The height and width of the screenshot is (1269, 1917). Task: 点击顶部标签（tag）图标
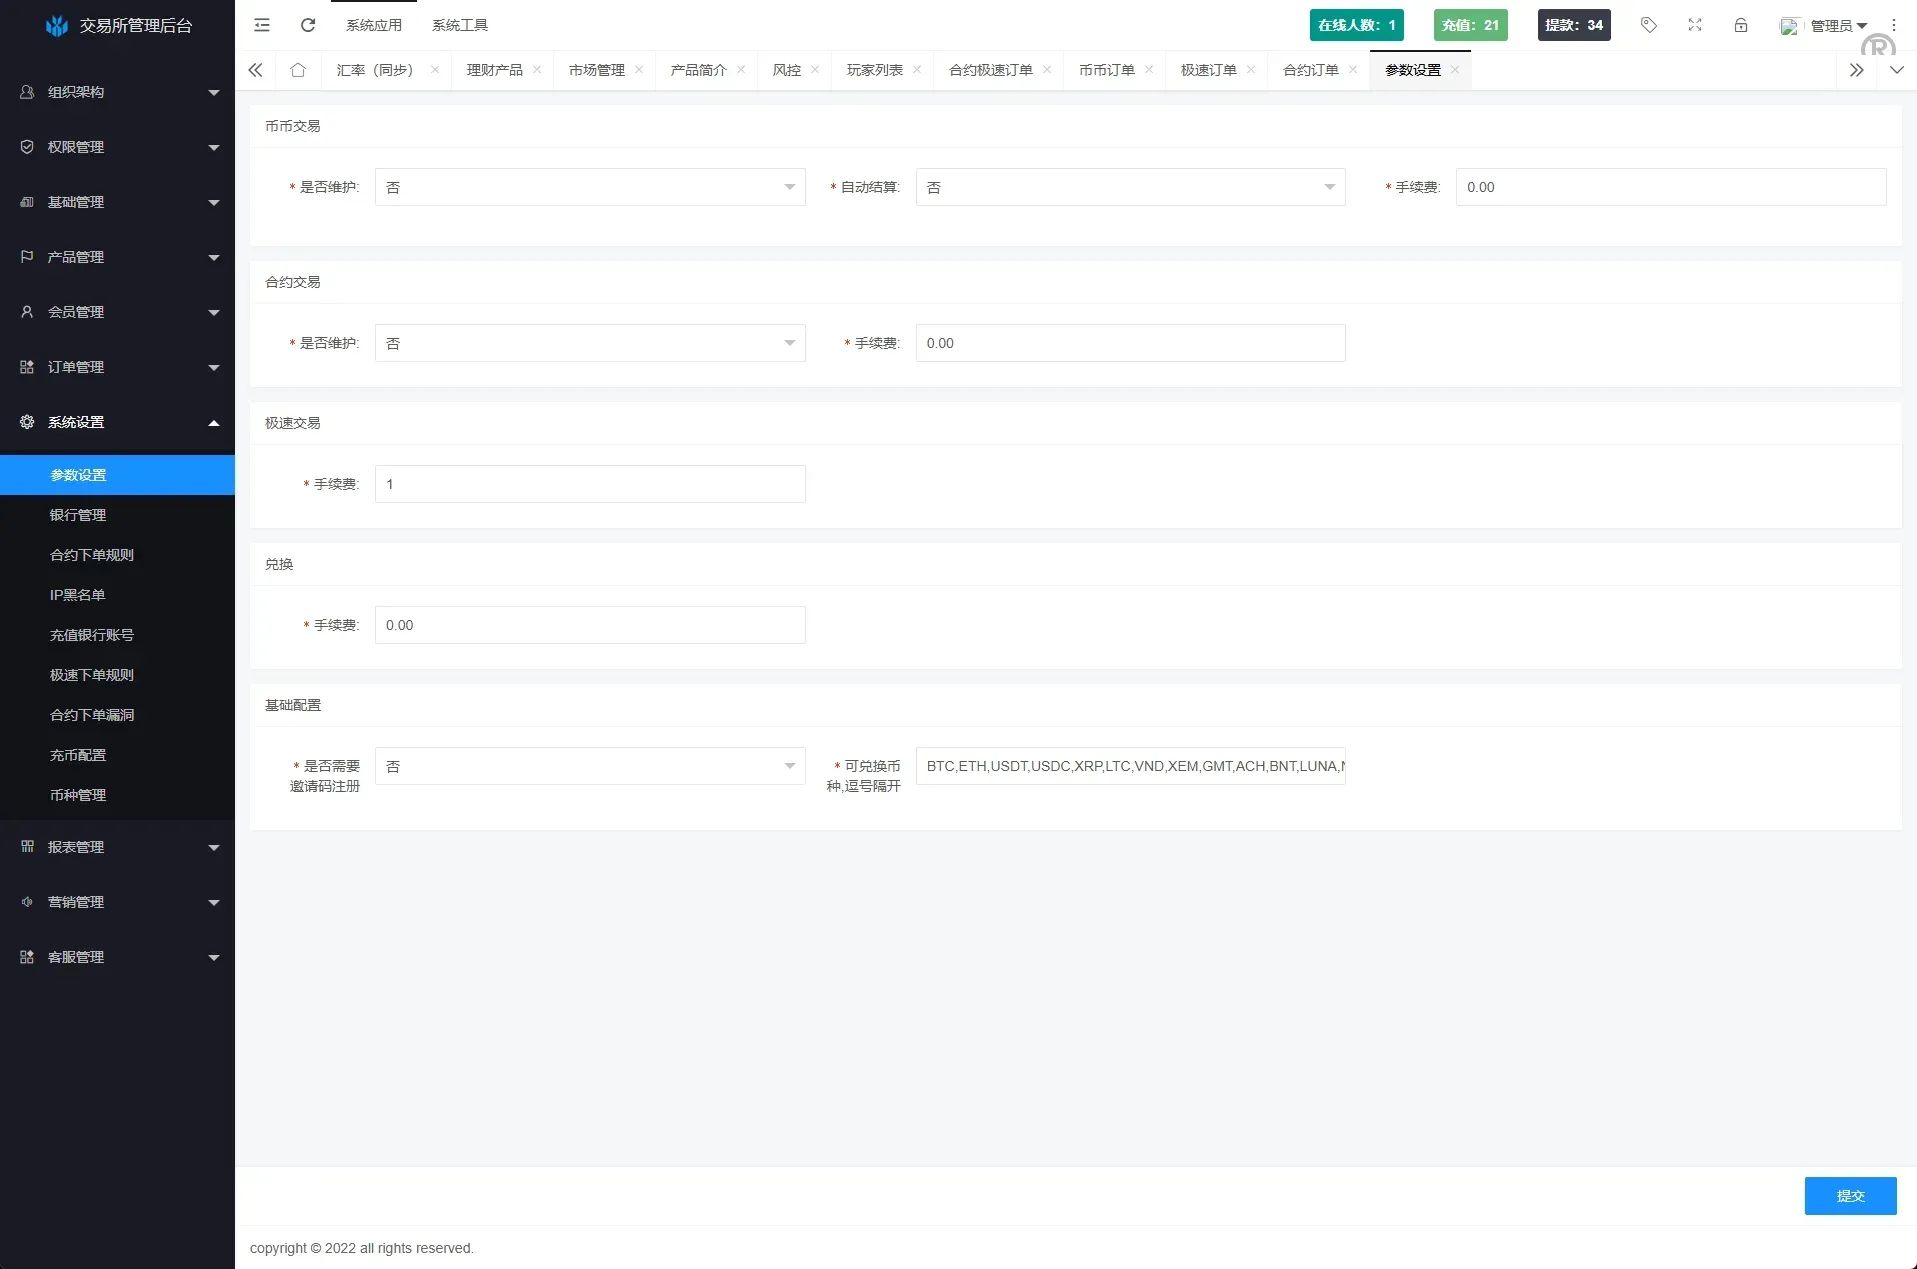pyautogui.click(x=1647, y=25)
